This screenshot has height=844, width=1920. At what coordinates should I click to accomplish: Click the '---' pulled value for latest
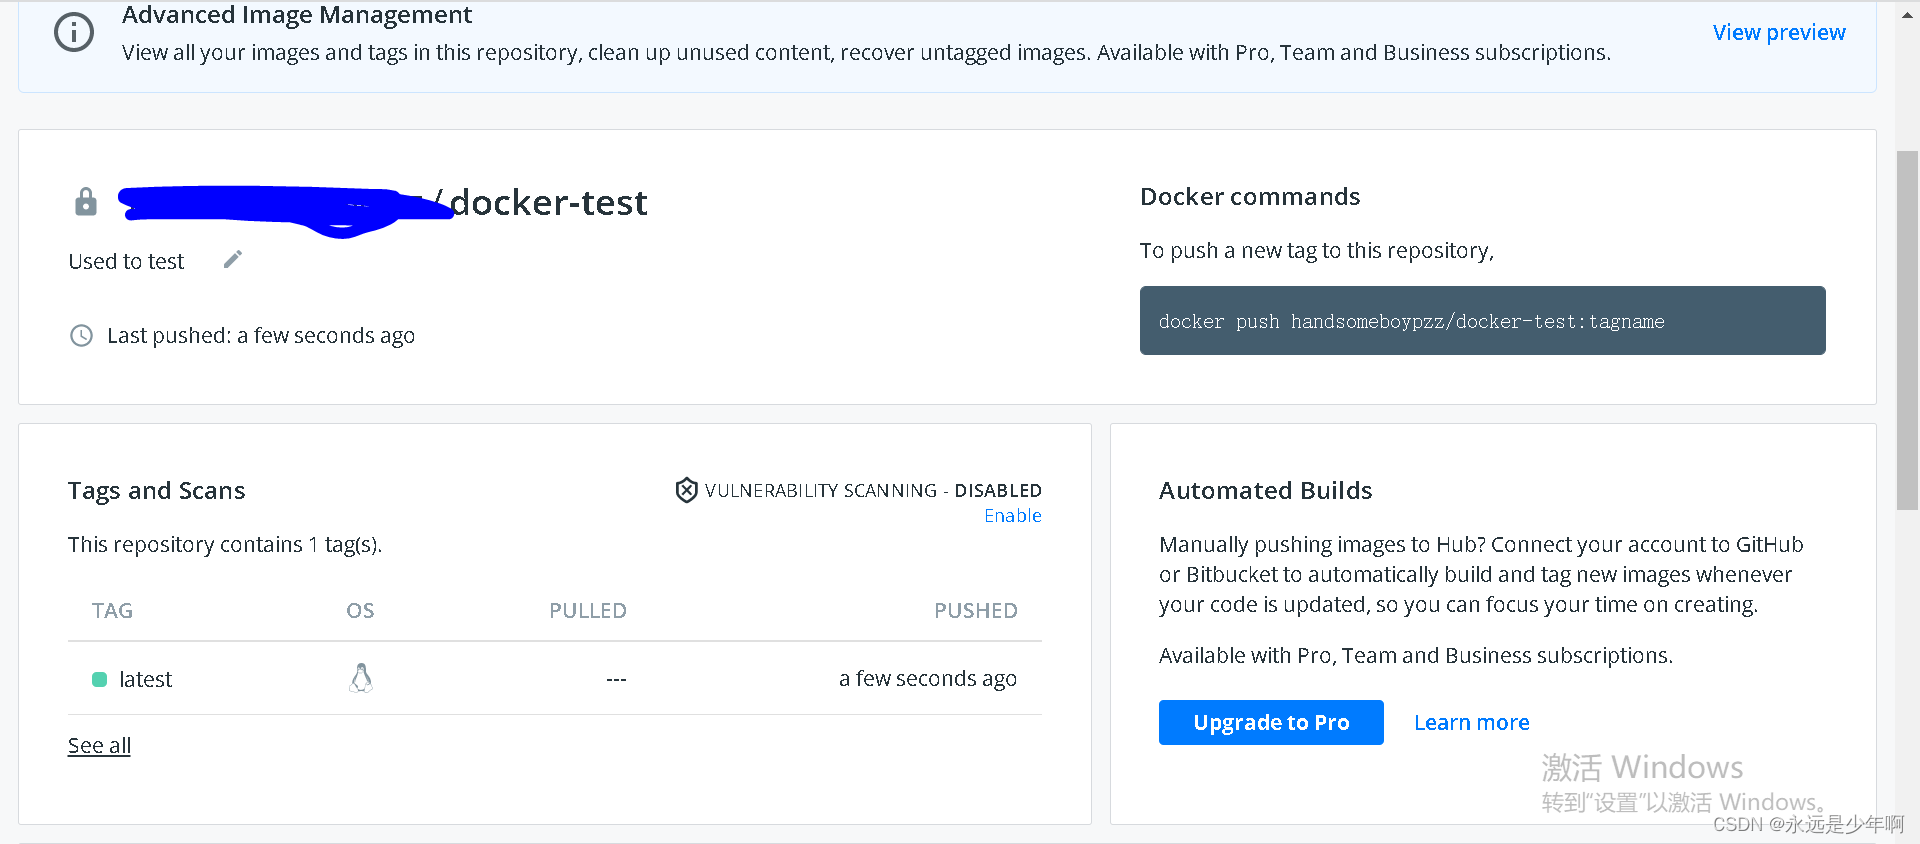click(616, 680)
